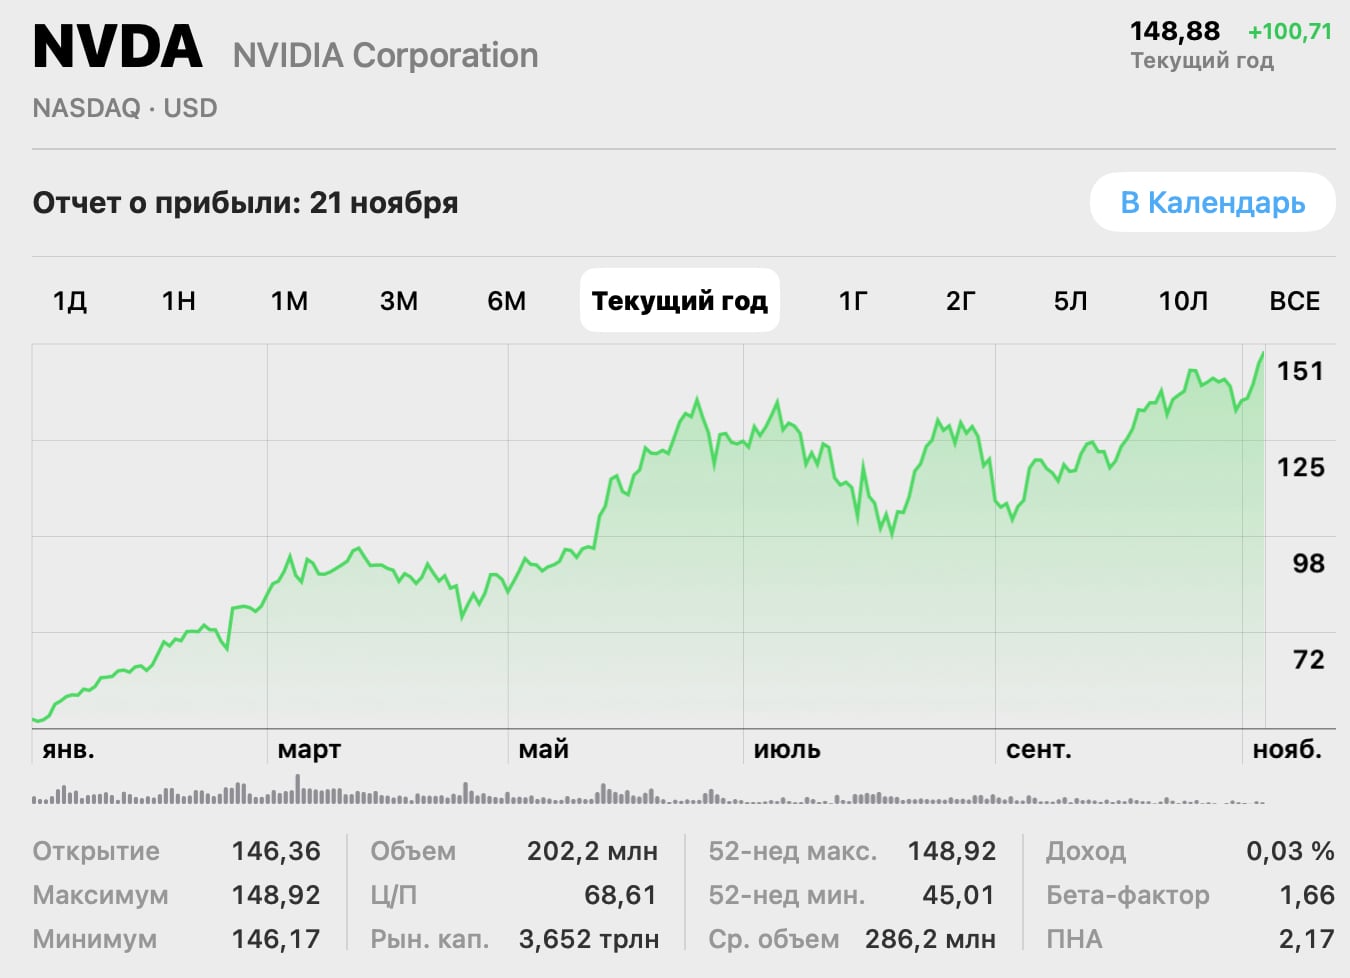This screenshot has width=1350, height=978.
Task: Click the Бета-фактор label
Action: [1128, 895]
